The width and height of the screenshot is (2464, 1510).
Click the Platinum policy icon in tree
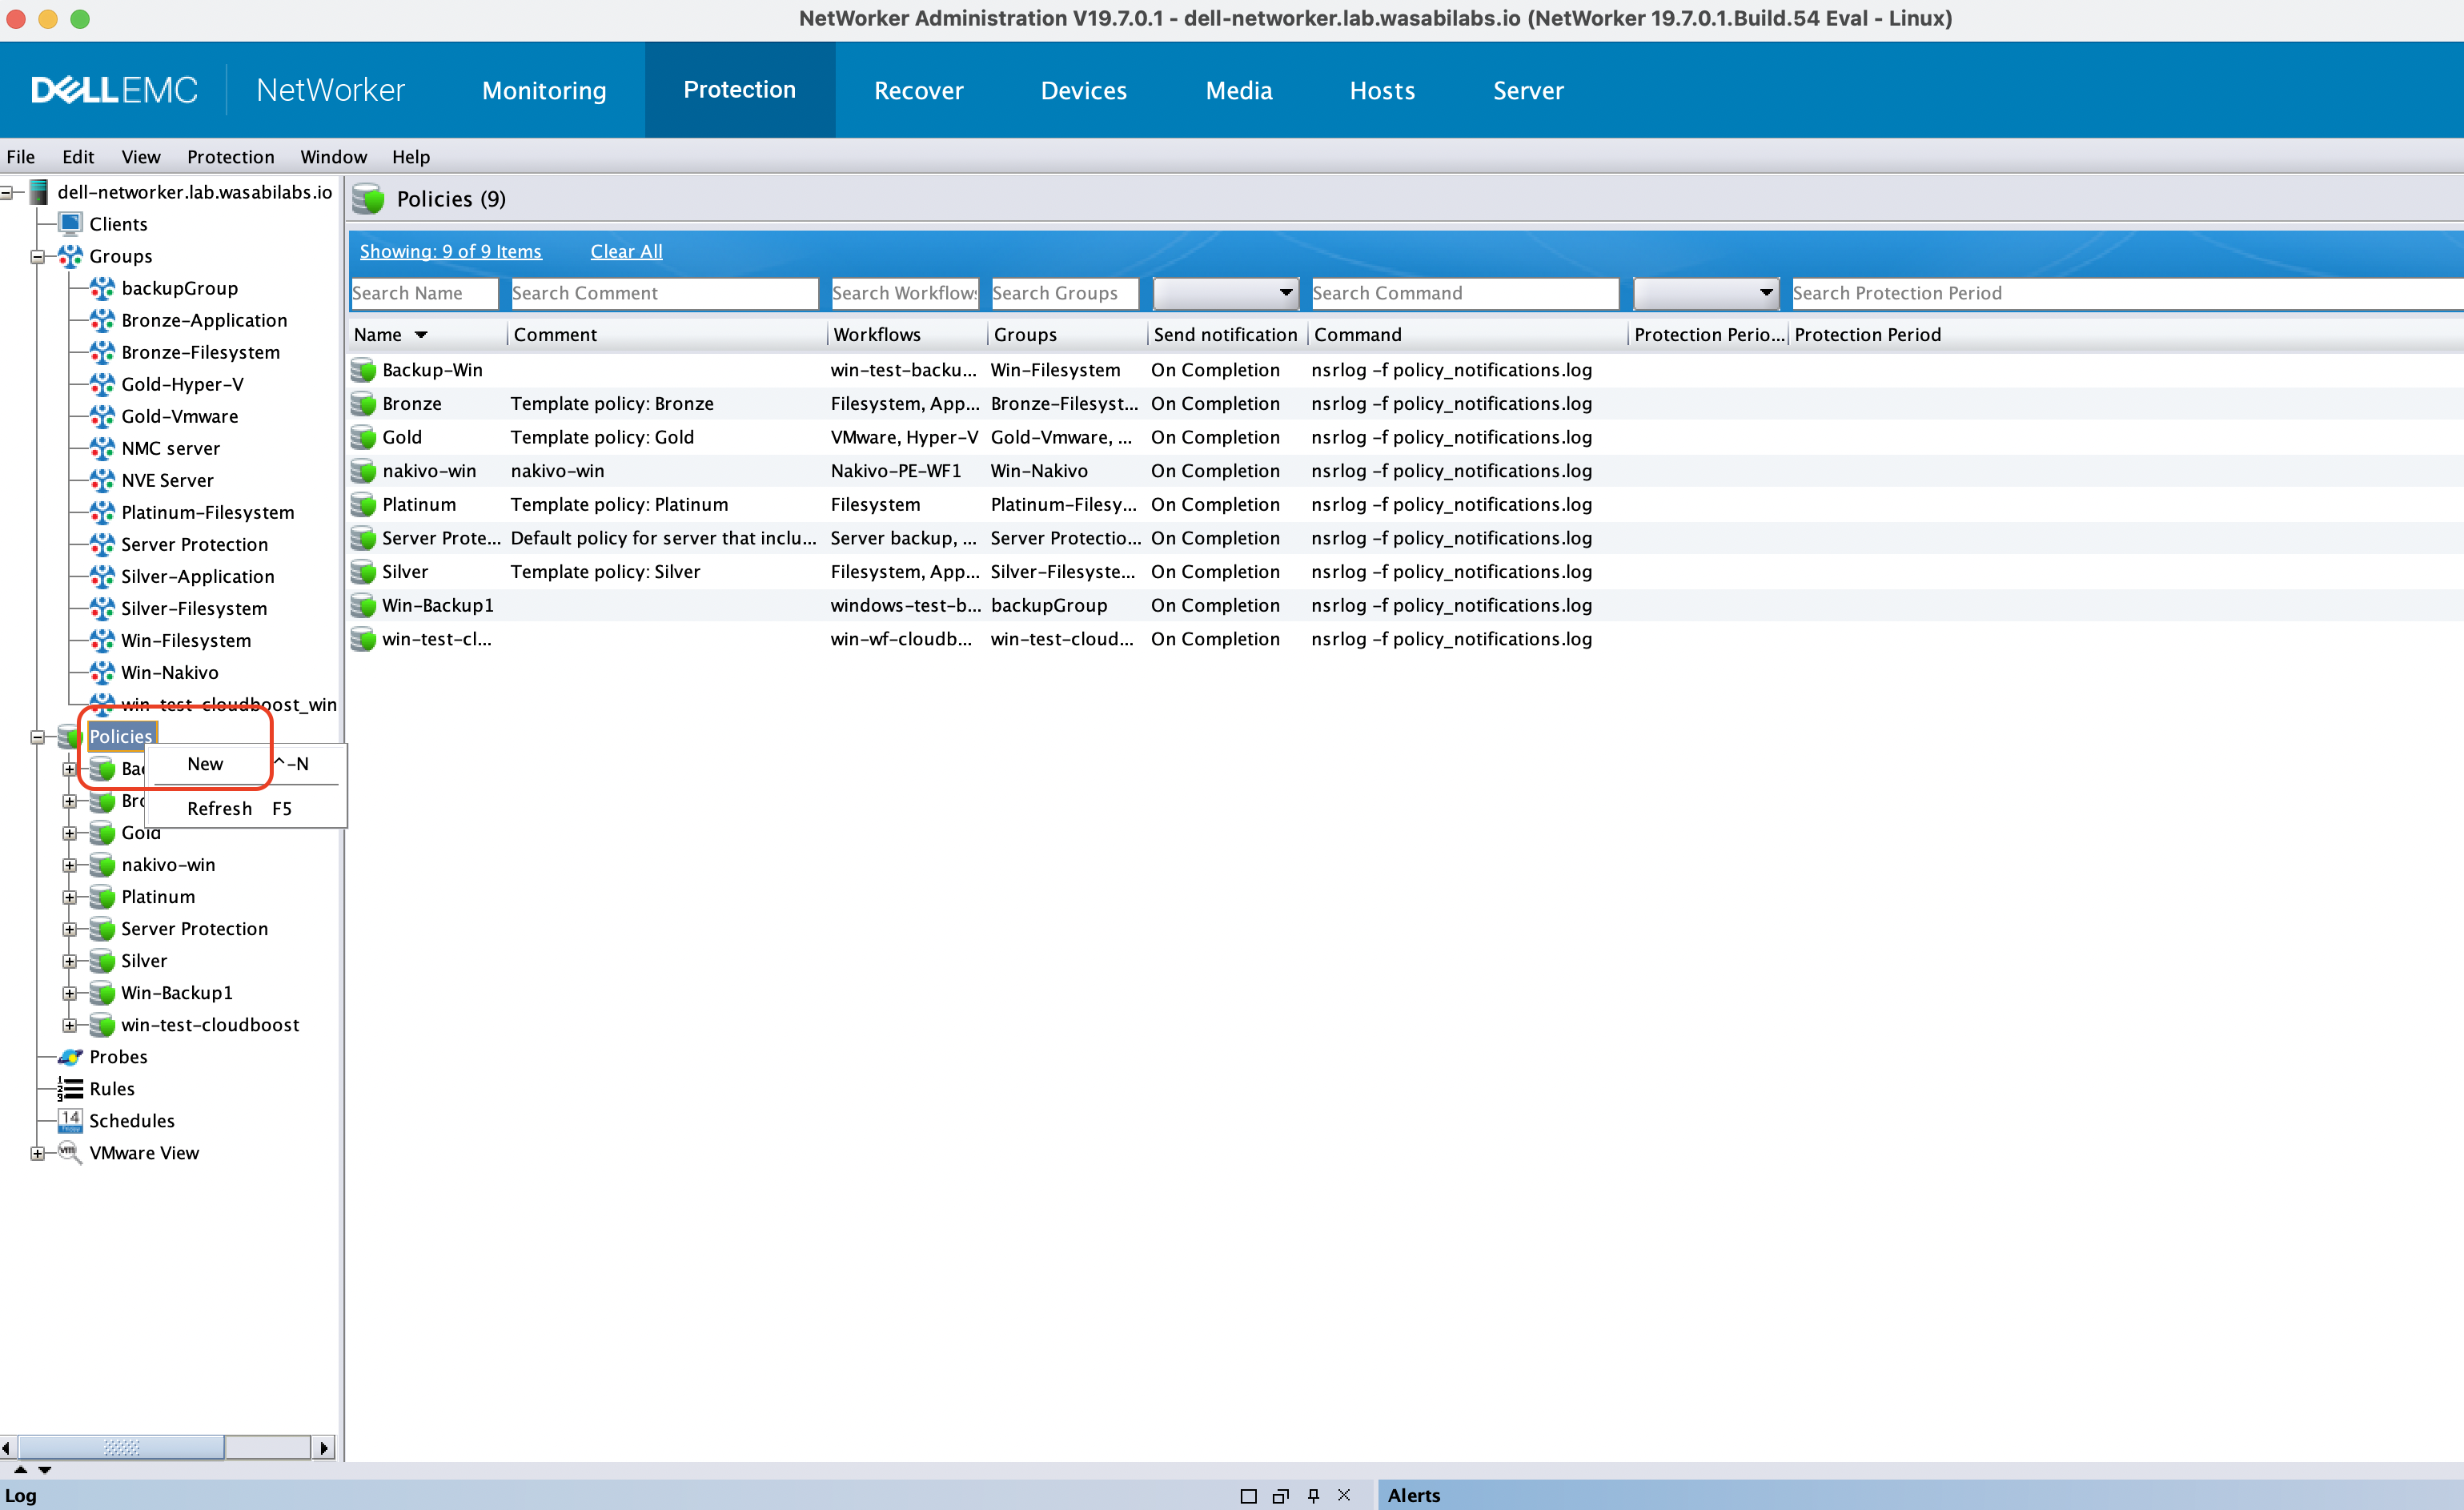click(102, 897)
